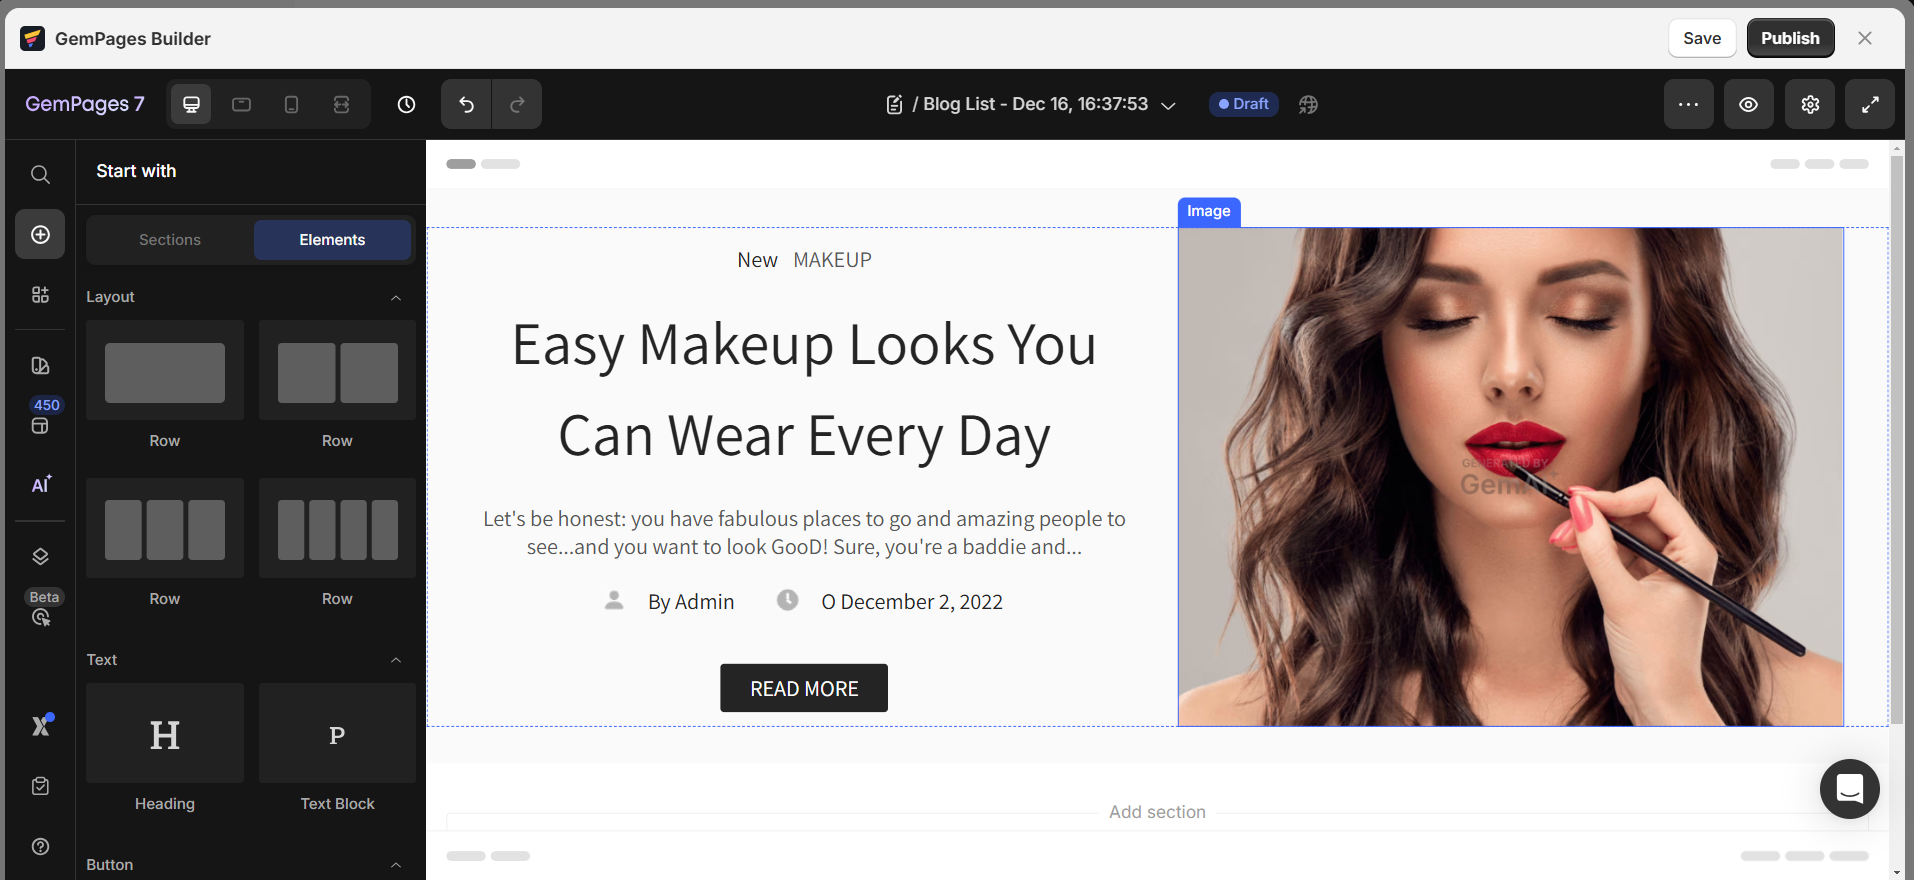Click the Publish button

pos(1789,38)
